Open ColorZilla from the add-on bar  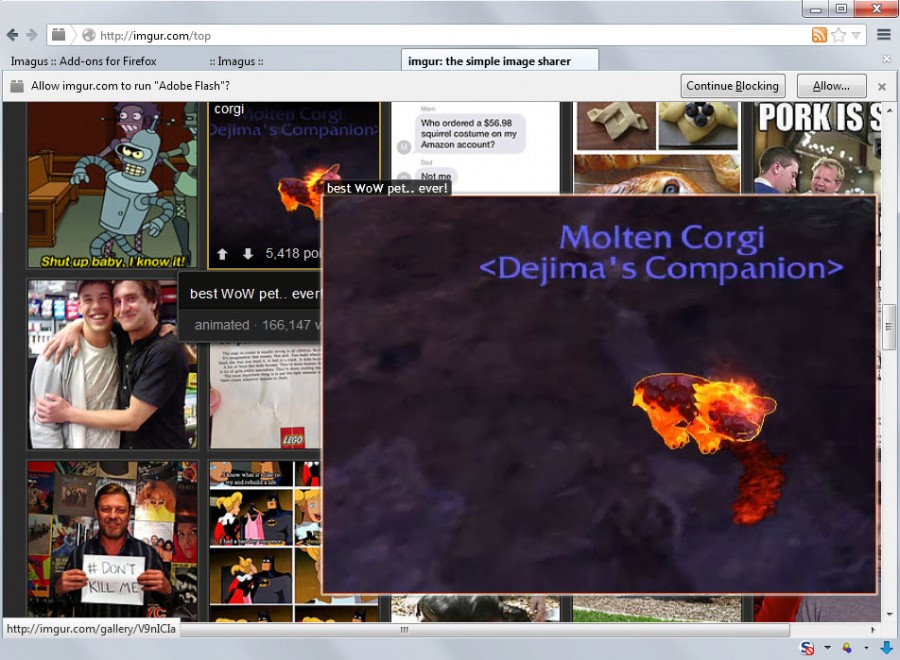(x=846, y=648)
